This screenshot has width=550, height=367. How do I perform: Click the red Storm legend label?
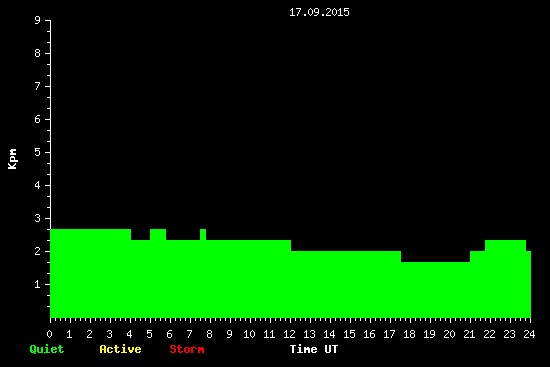coord(187,349)
